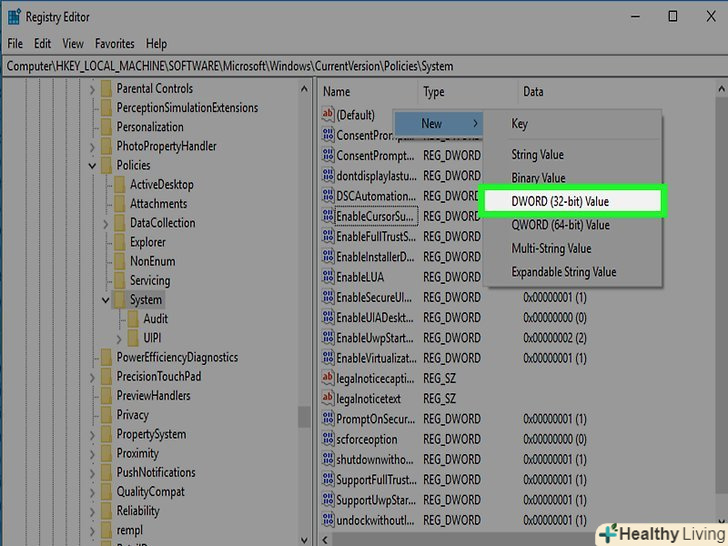Image resolution: width=728 pixels, height=546 pixels.
Task: Click the Registry Editor app icon in title bar
Action: point(14,17)
